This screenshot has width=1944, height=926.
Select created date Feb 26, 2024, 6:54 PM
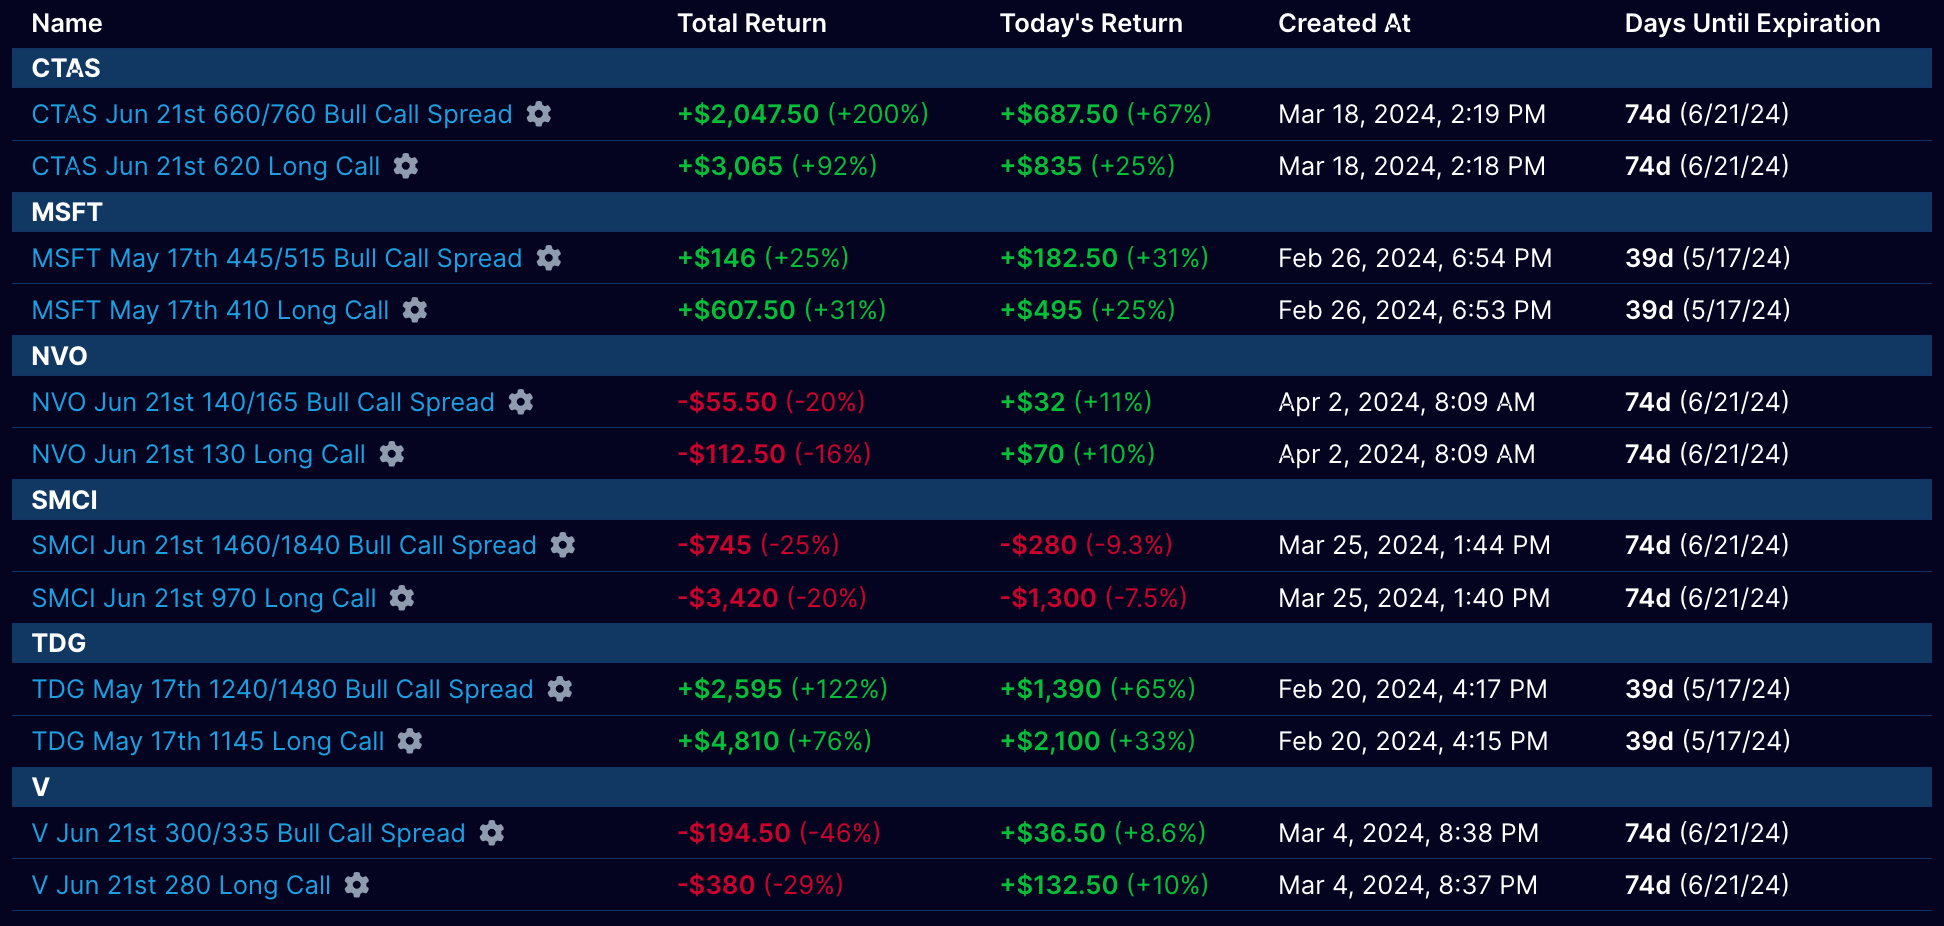pyautogui.click(x=1415, y=258)
